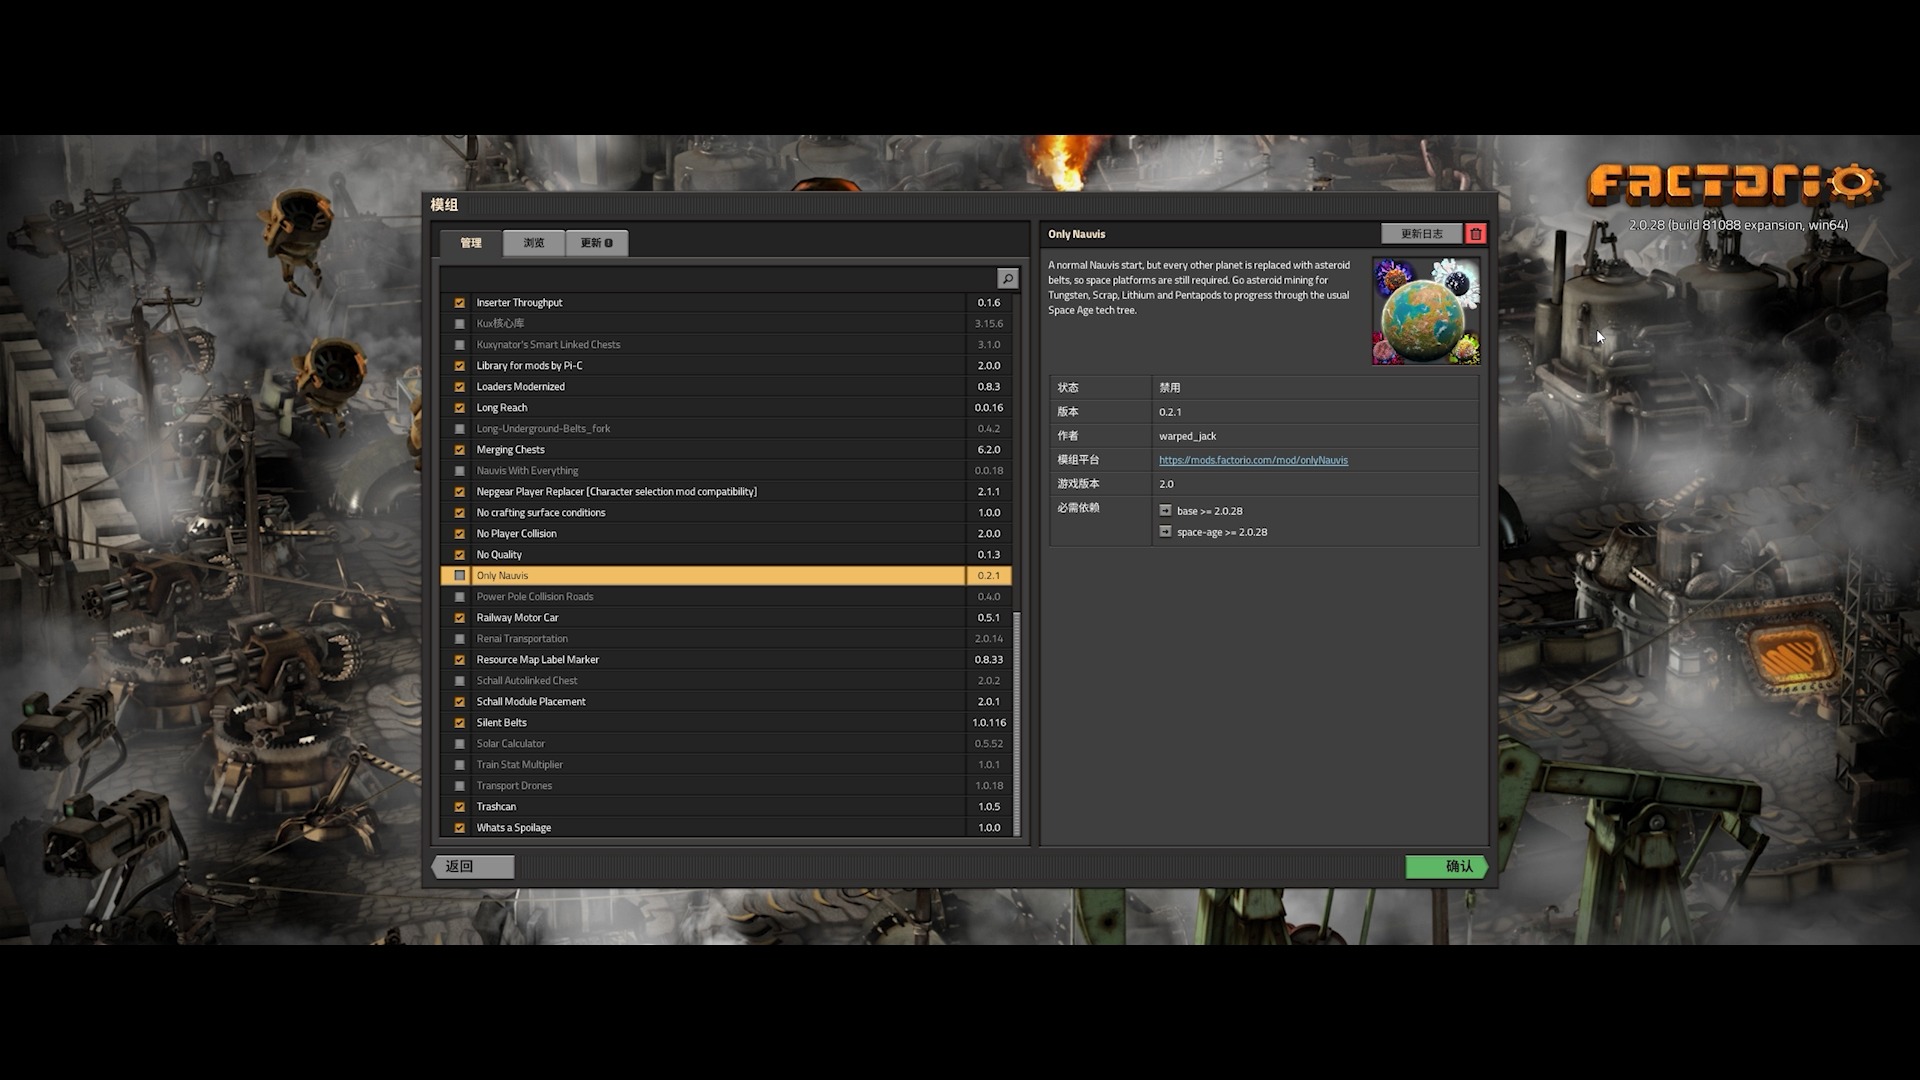Uncheck the Trashcan mod checkbox
Image resolution: width=1920 pixels, height=1080 pixels.
[460, 807]
